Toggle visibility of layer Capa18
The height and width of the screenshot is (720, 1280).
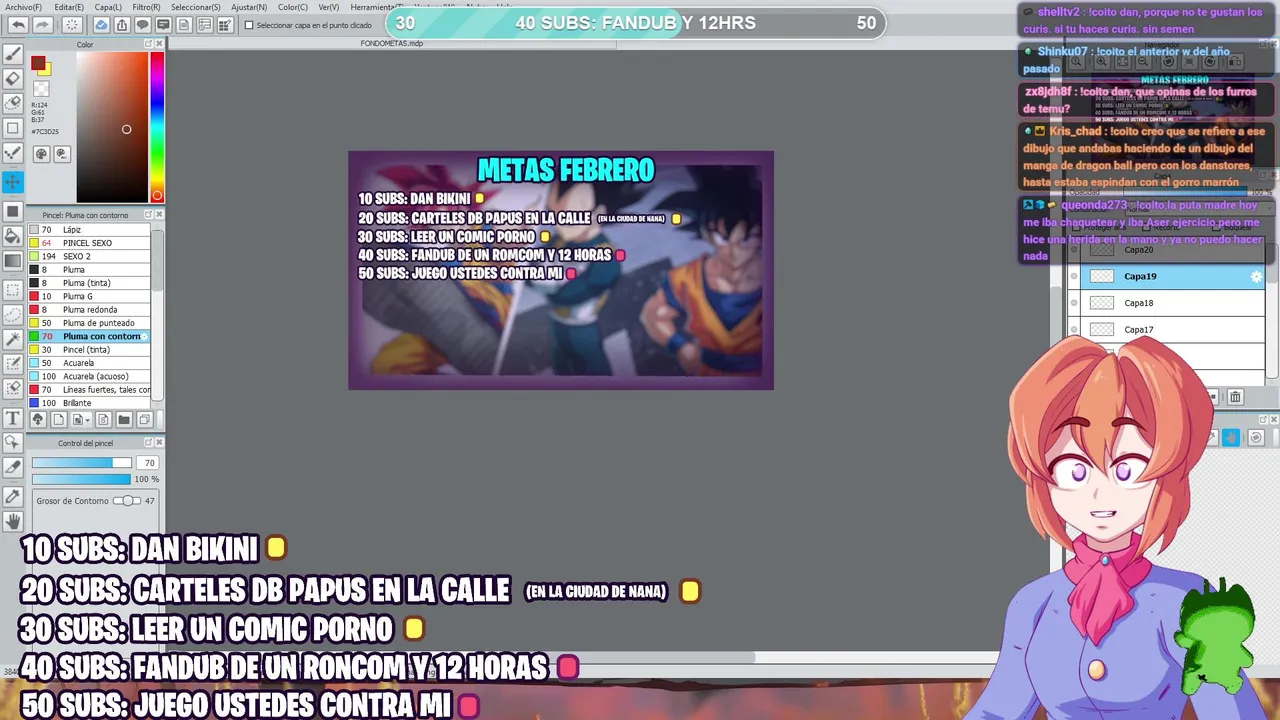tap(1074, 303)
